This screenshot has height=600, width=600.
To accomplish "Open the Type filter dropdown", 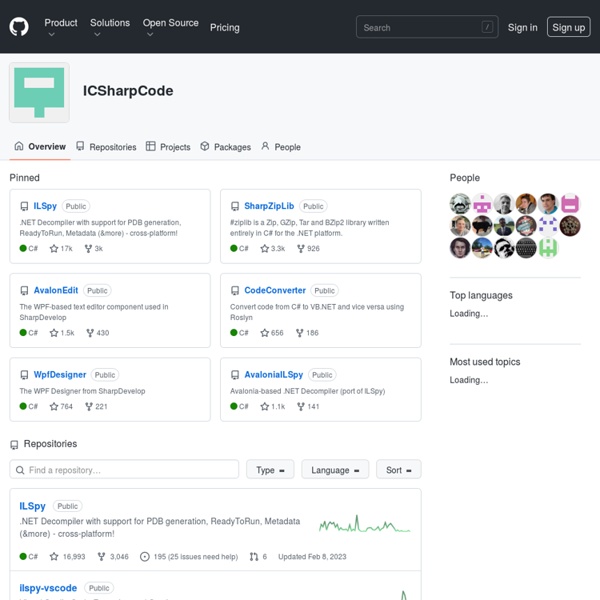I will coord(270,470).
